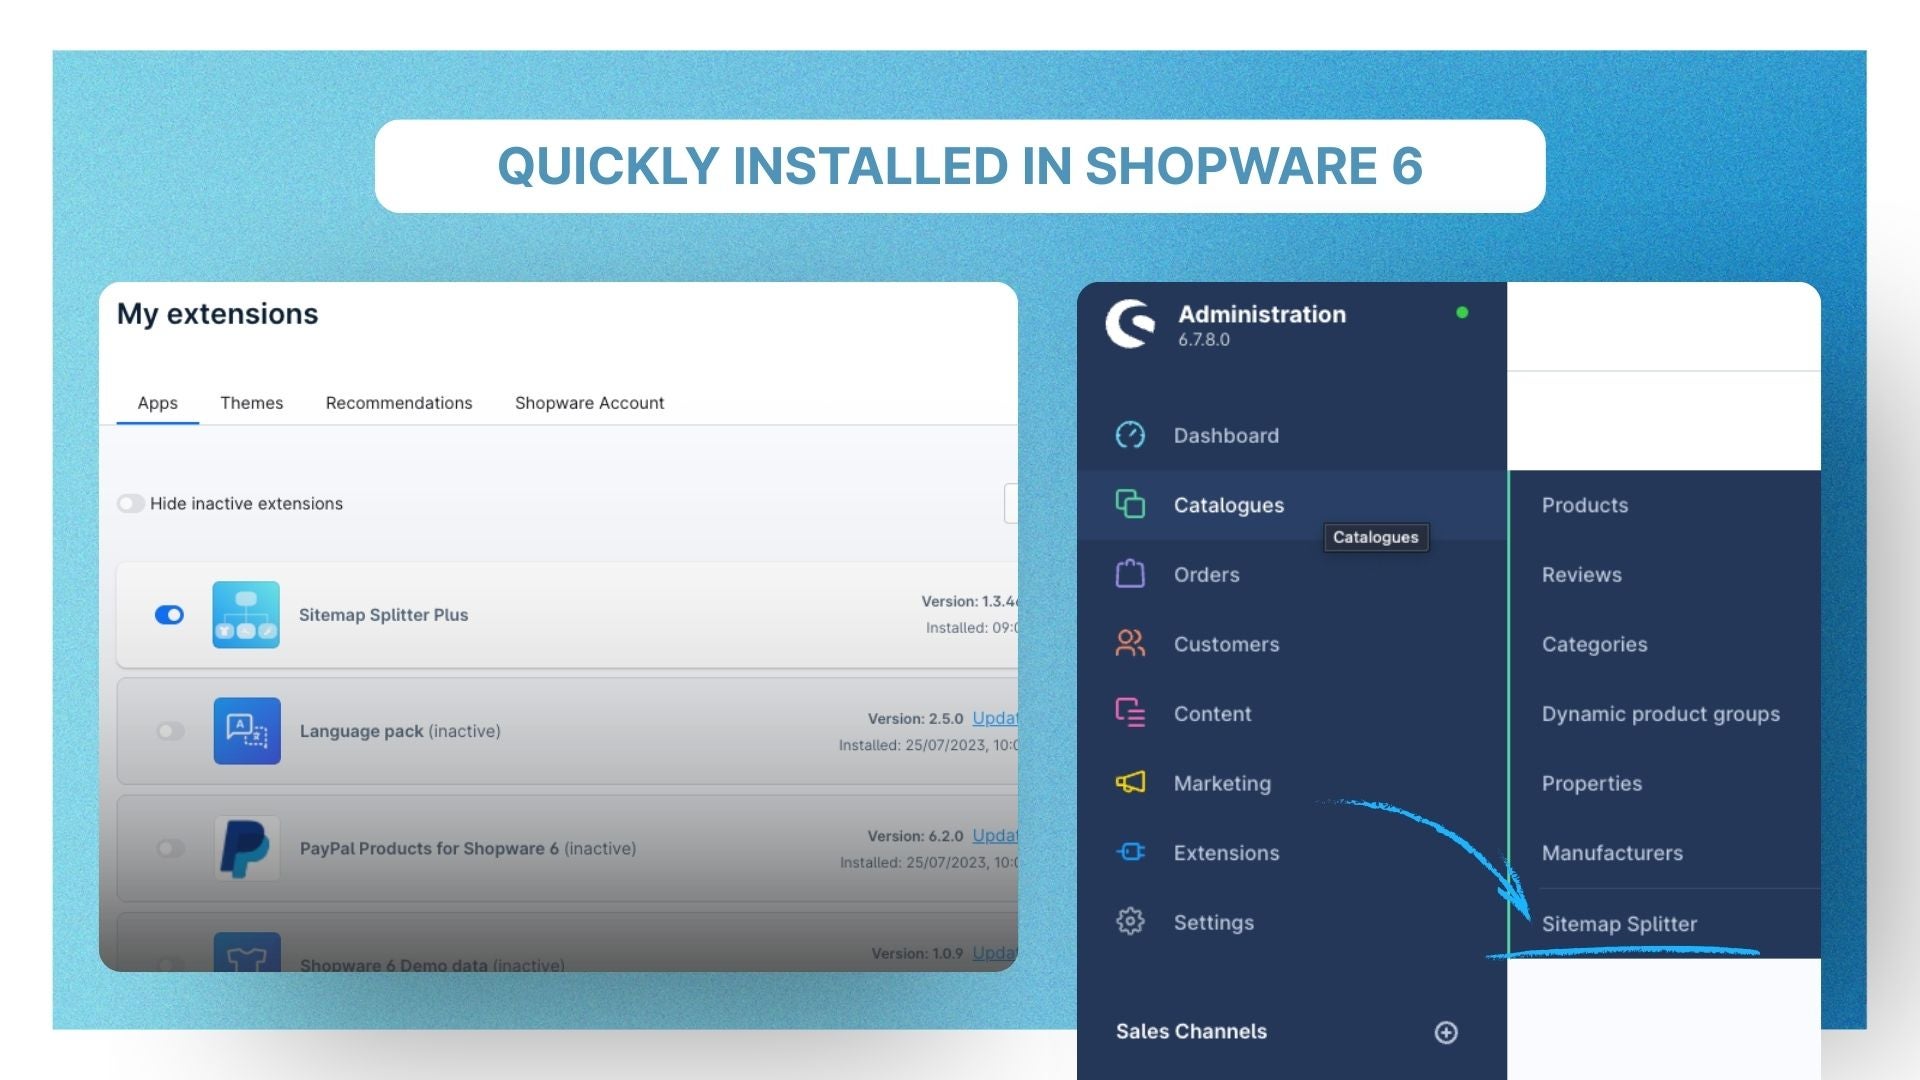The image size is (1920, 1080).
Task: Add a sales channel with plus icon
Action: (1446, 1032)
